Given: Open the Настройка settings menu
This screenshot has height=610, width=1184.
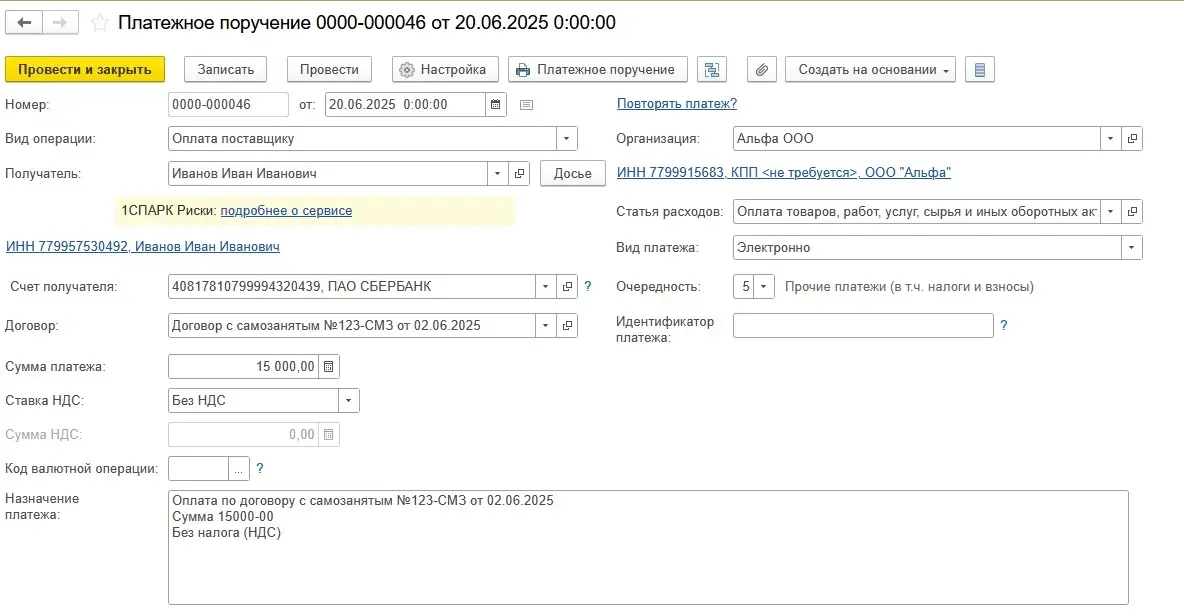Looking at the screenshot, I should [x=443, y=70].
